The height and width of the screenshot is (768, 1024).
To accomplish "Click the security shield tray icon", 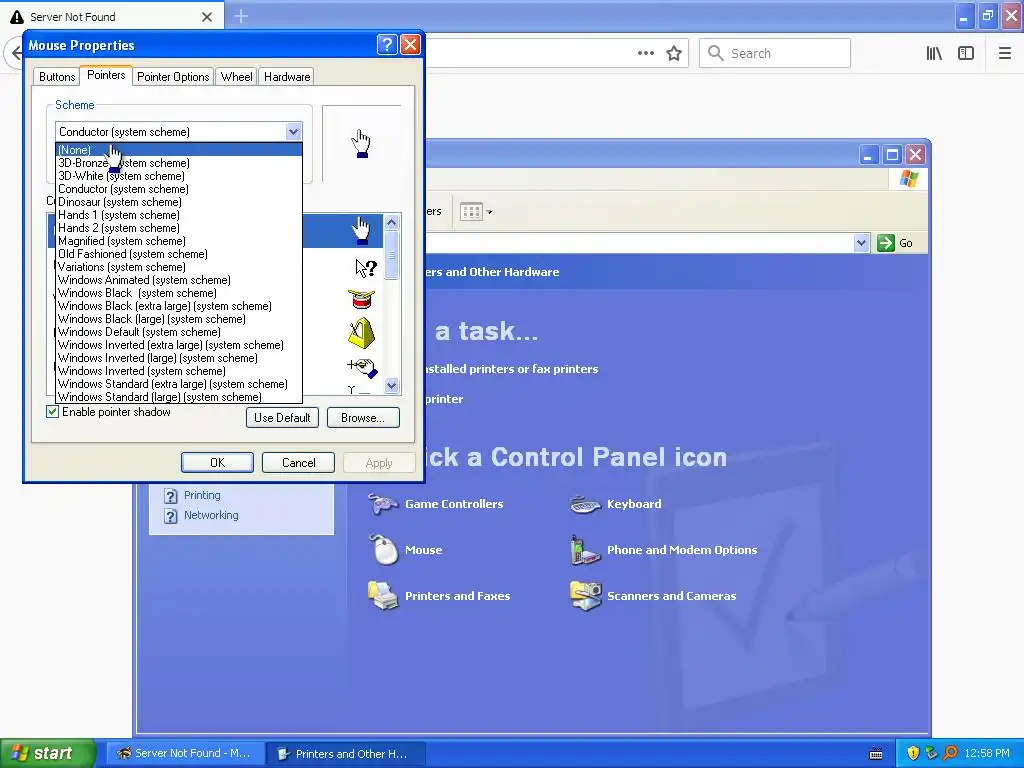I will pos(913,753).
